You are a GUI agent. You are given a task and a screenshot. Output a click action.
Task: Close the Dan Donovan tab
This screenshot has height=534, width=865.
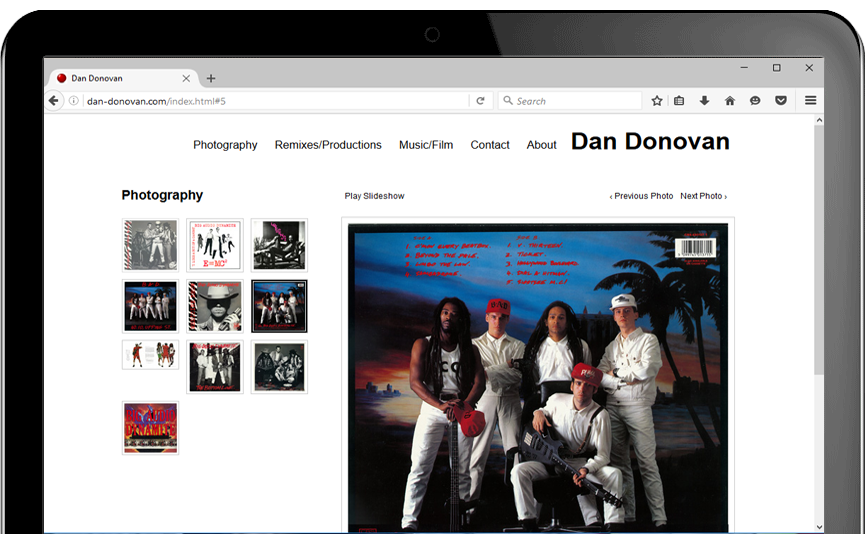[x=186, y=78]
